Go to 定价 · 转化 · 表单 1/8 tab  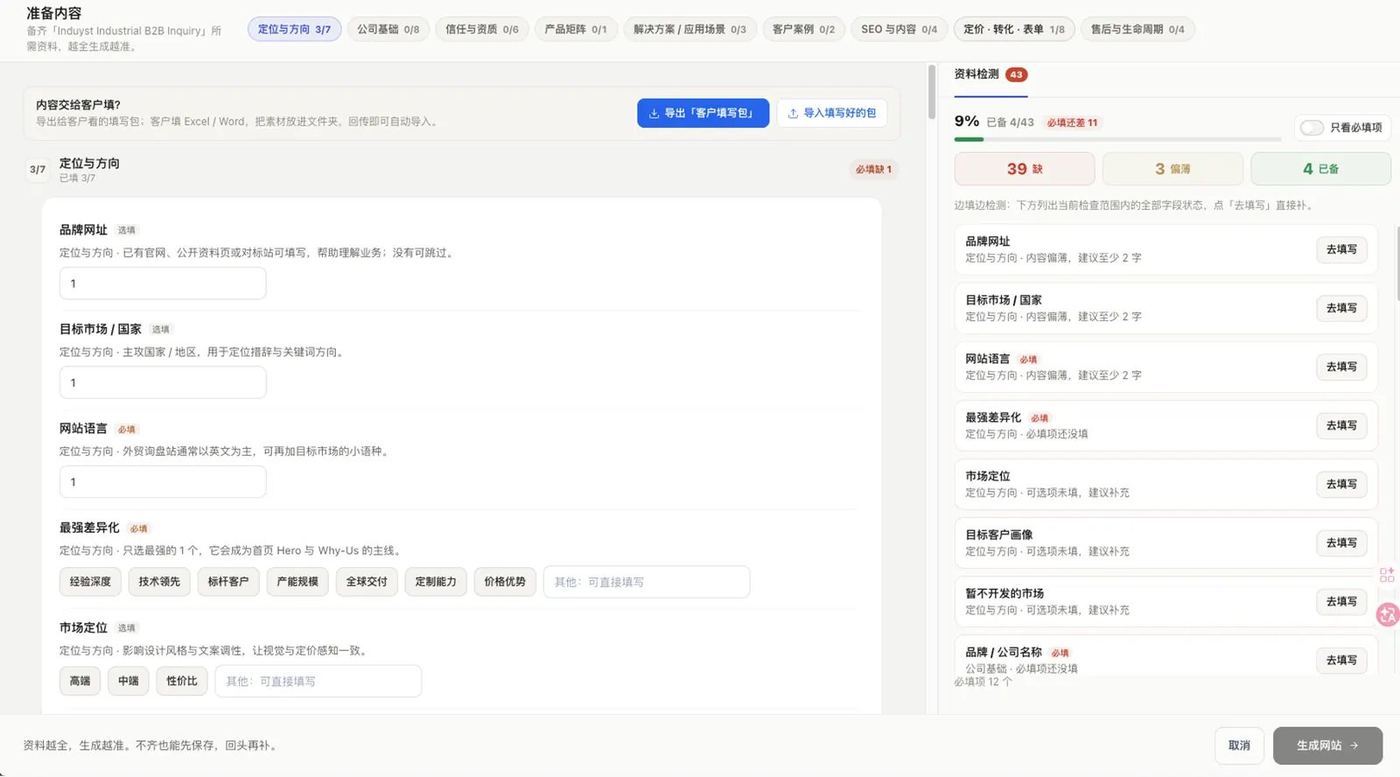[x=1014, y=29]
